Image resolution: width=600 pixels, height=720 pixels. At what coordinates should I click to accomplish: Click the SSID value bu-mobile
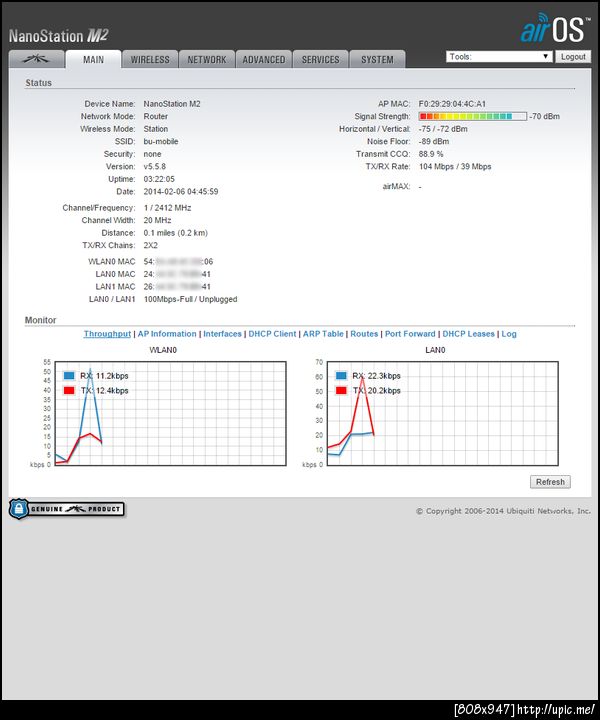point(161,141)
